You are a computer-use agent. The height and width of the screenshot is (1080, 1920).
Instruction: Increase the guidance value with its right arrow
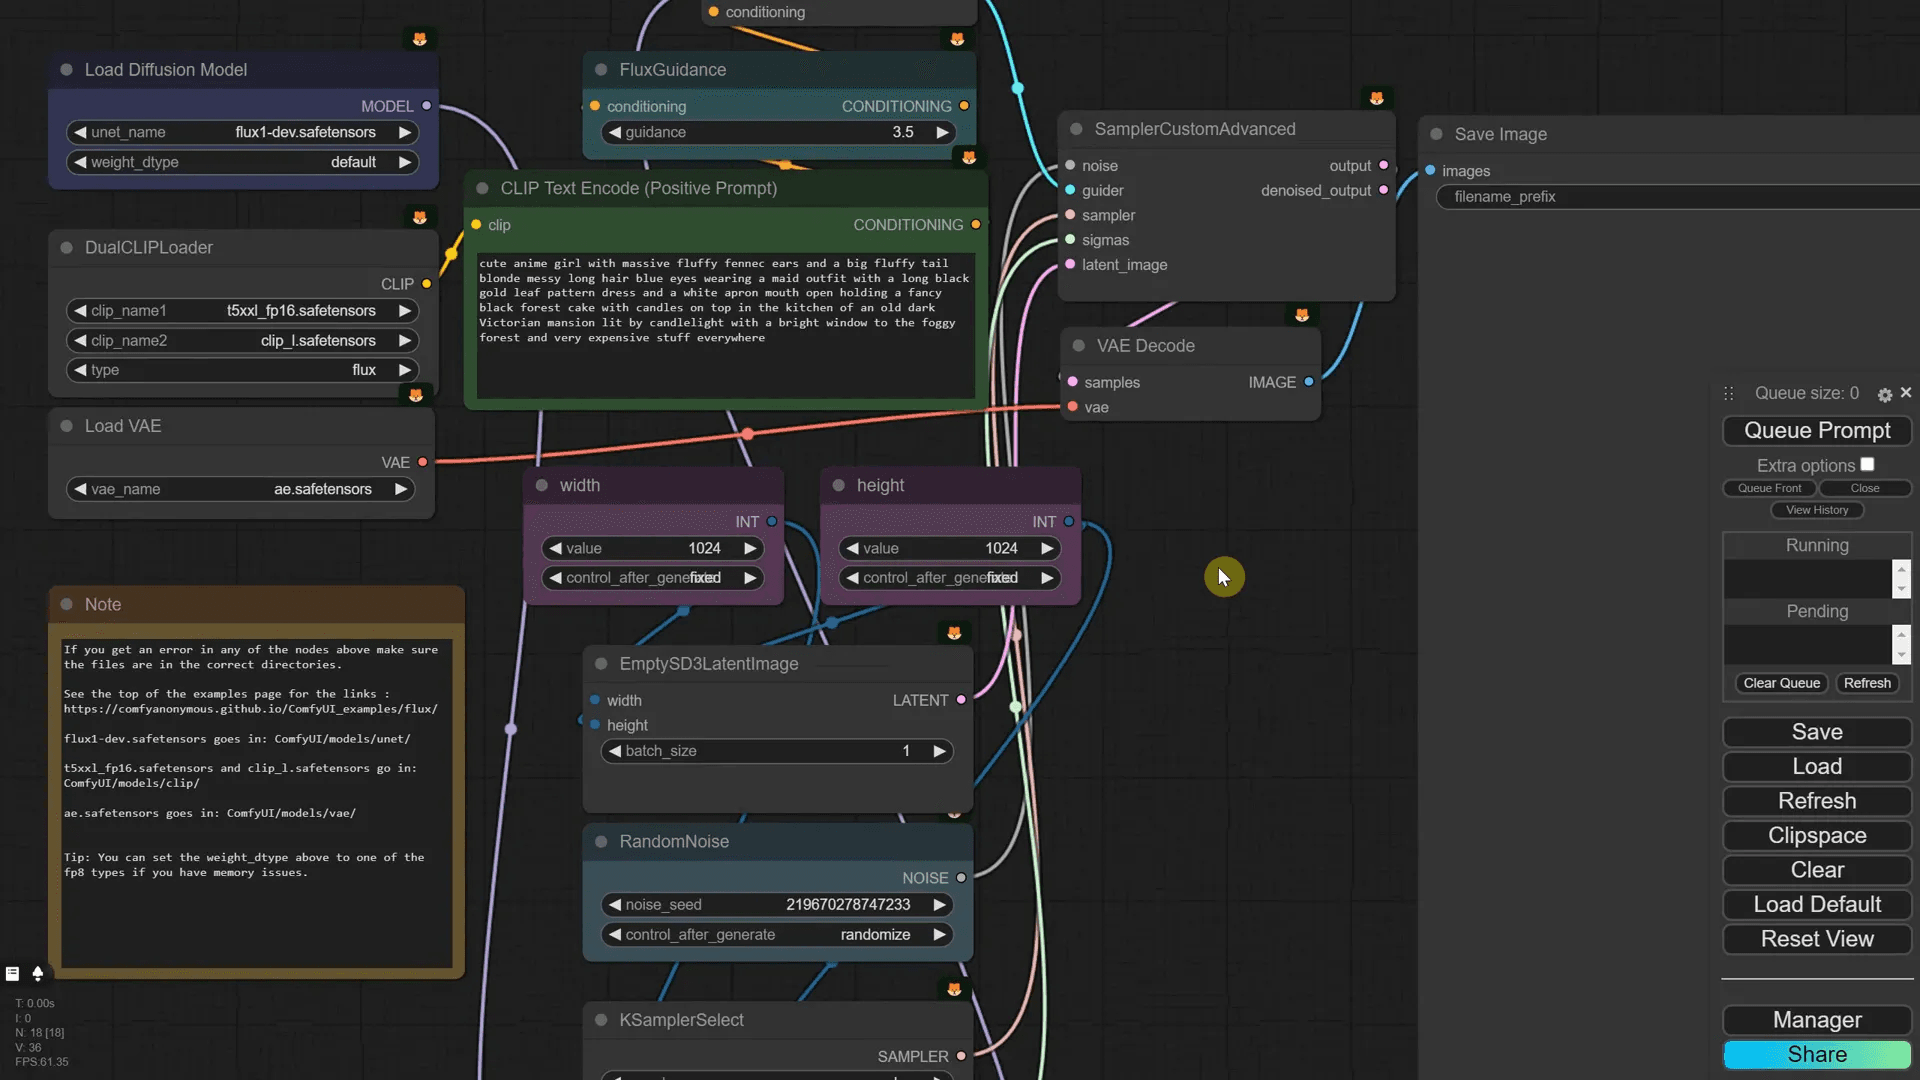pos(940,132)
